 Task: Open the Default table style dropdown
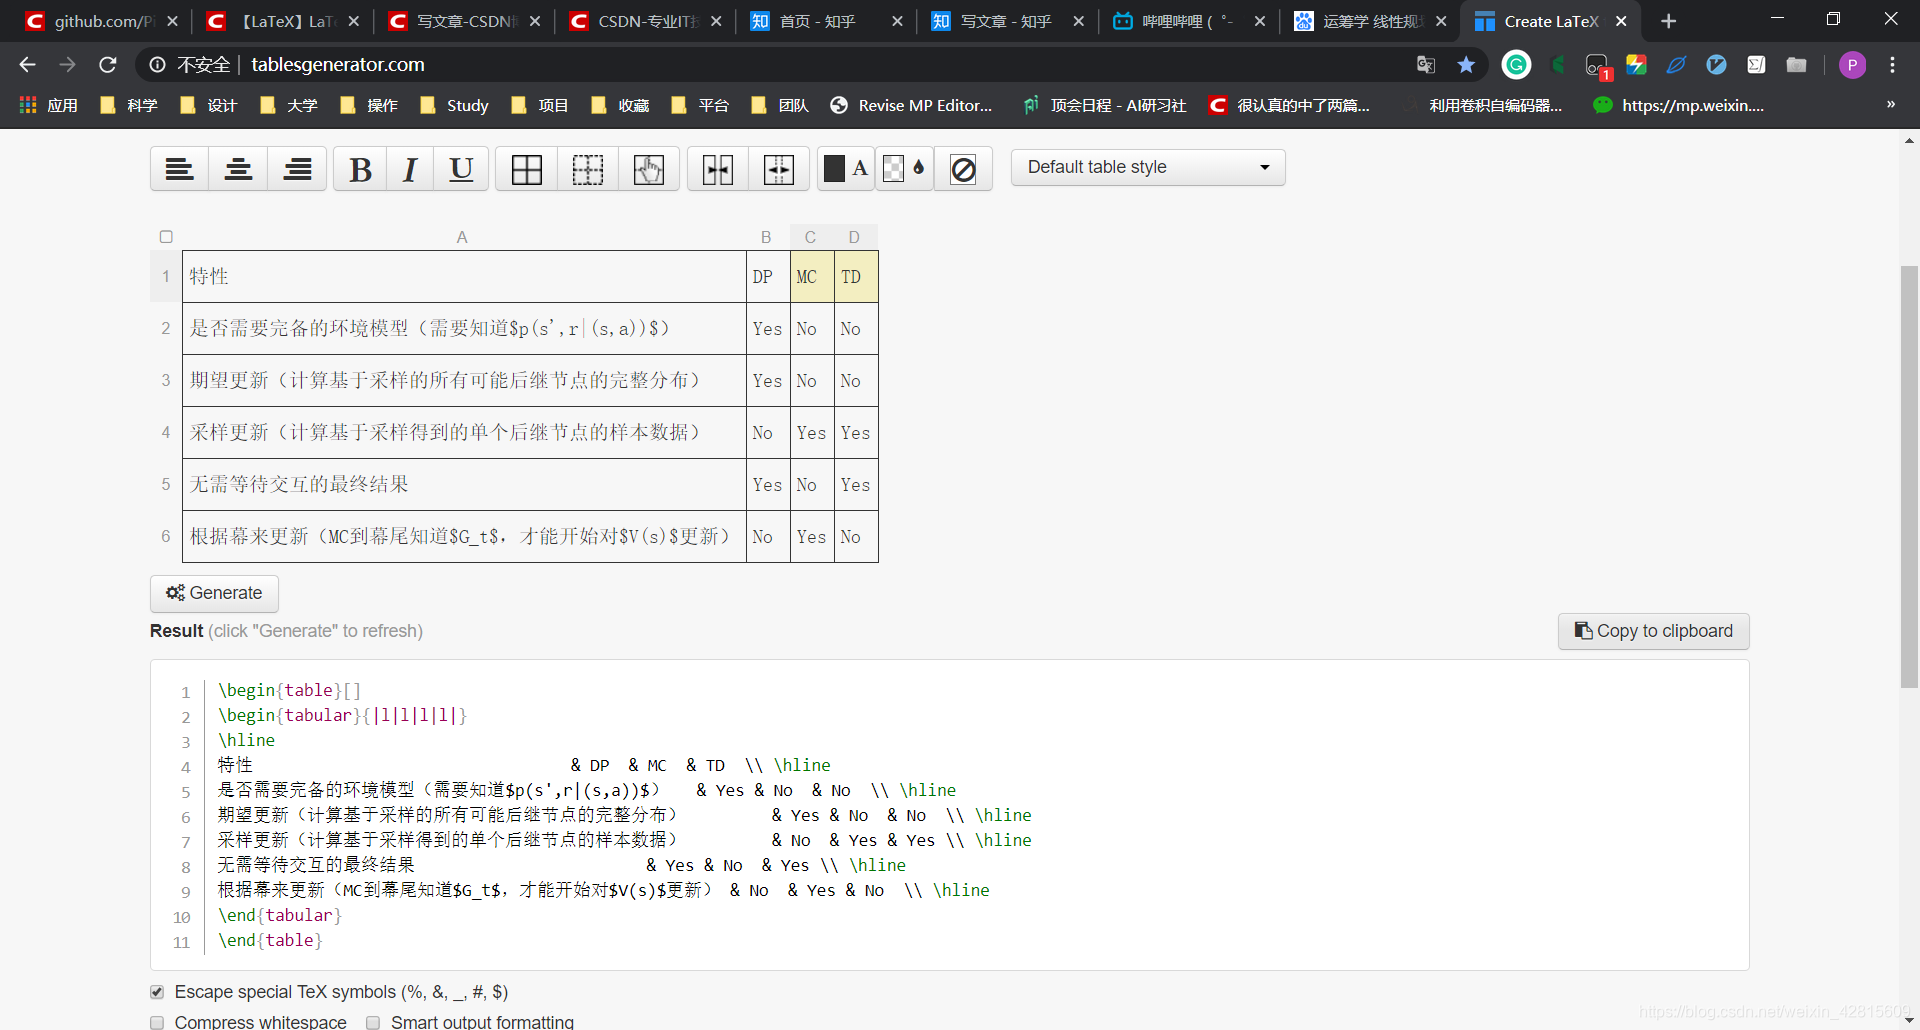(x=1148, y=167)
